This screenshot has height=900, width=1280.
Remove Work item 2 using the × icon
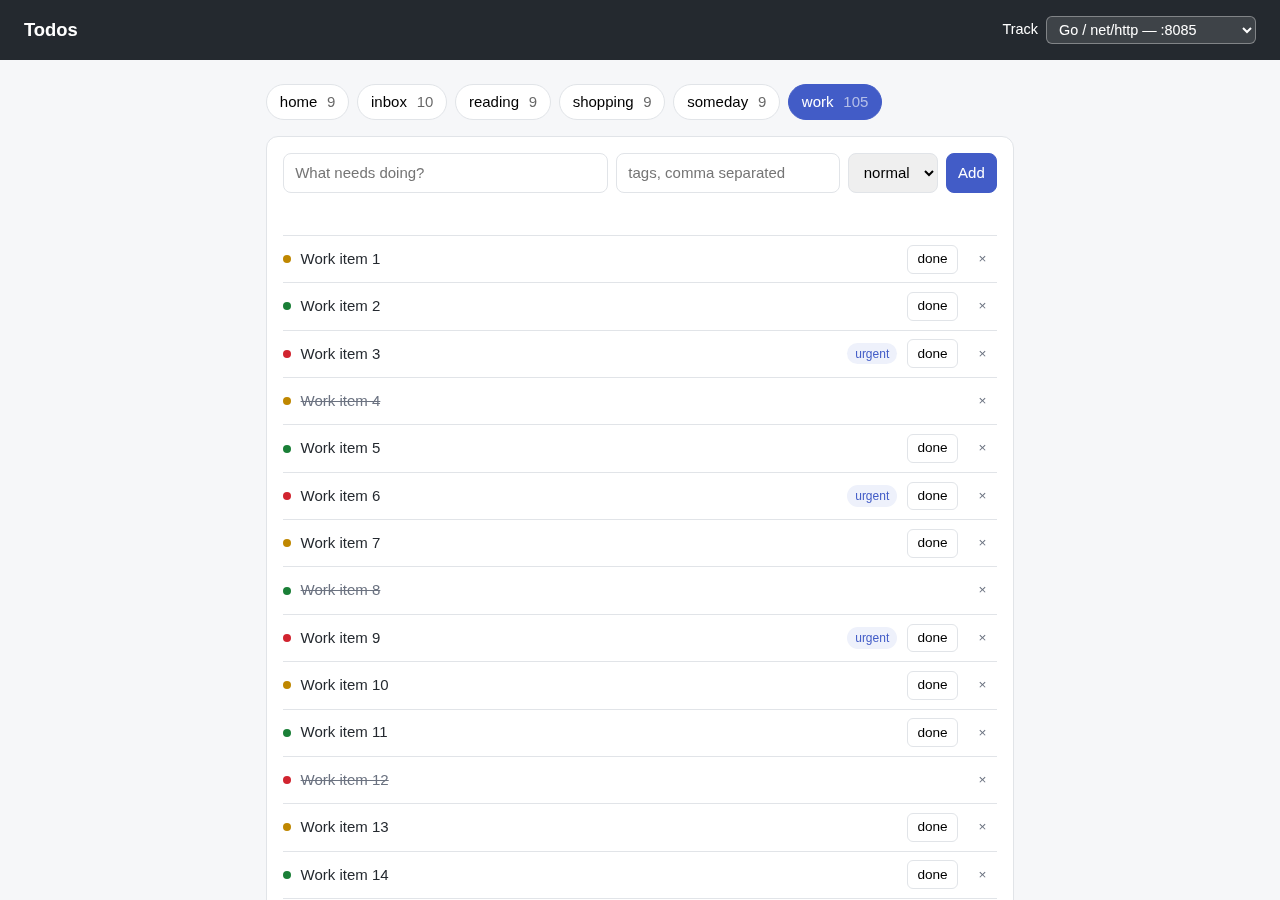[x=982, y=306]
